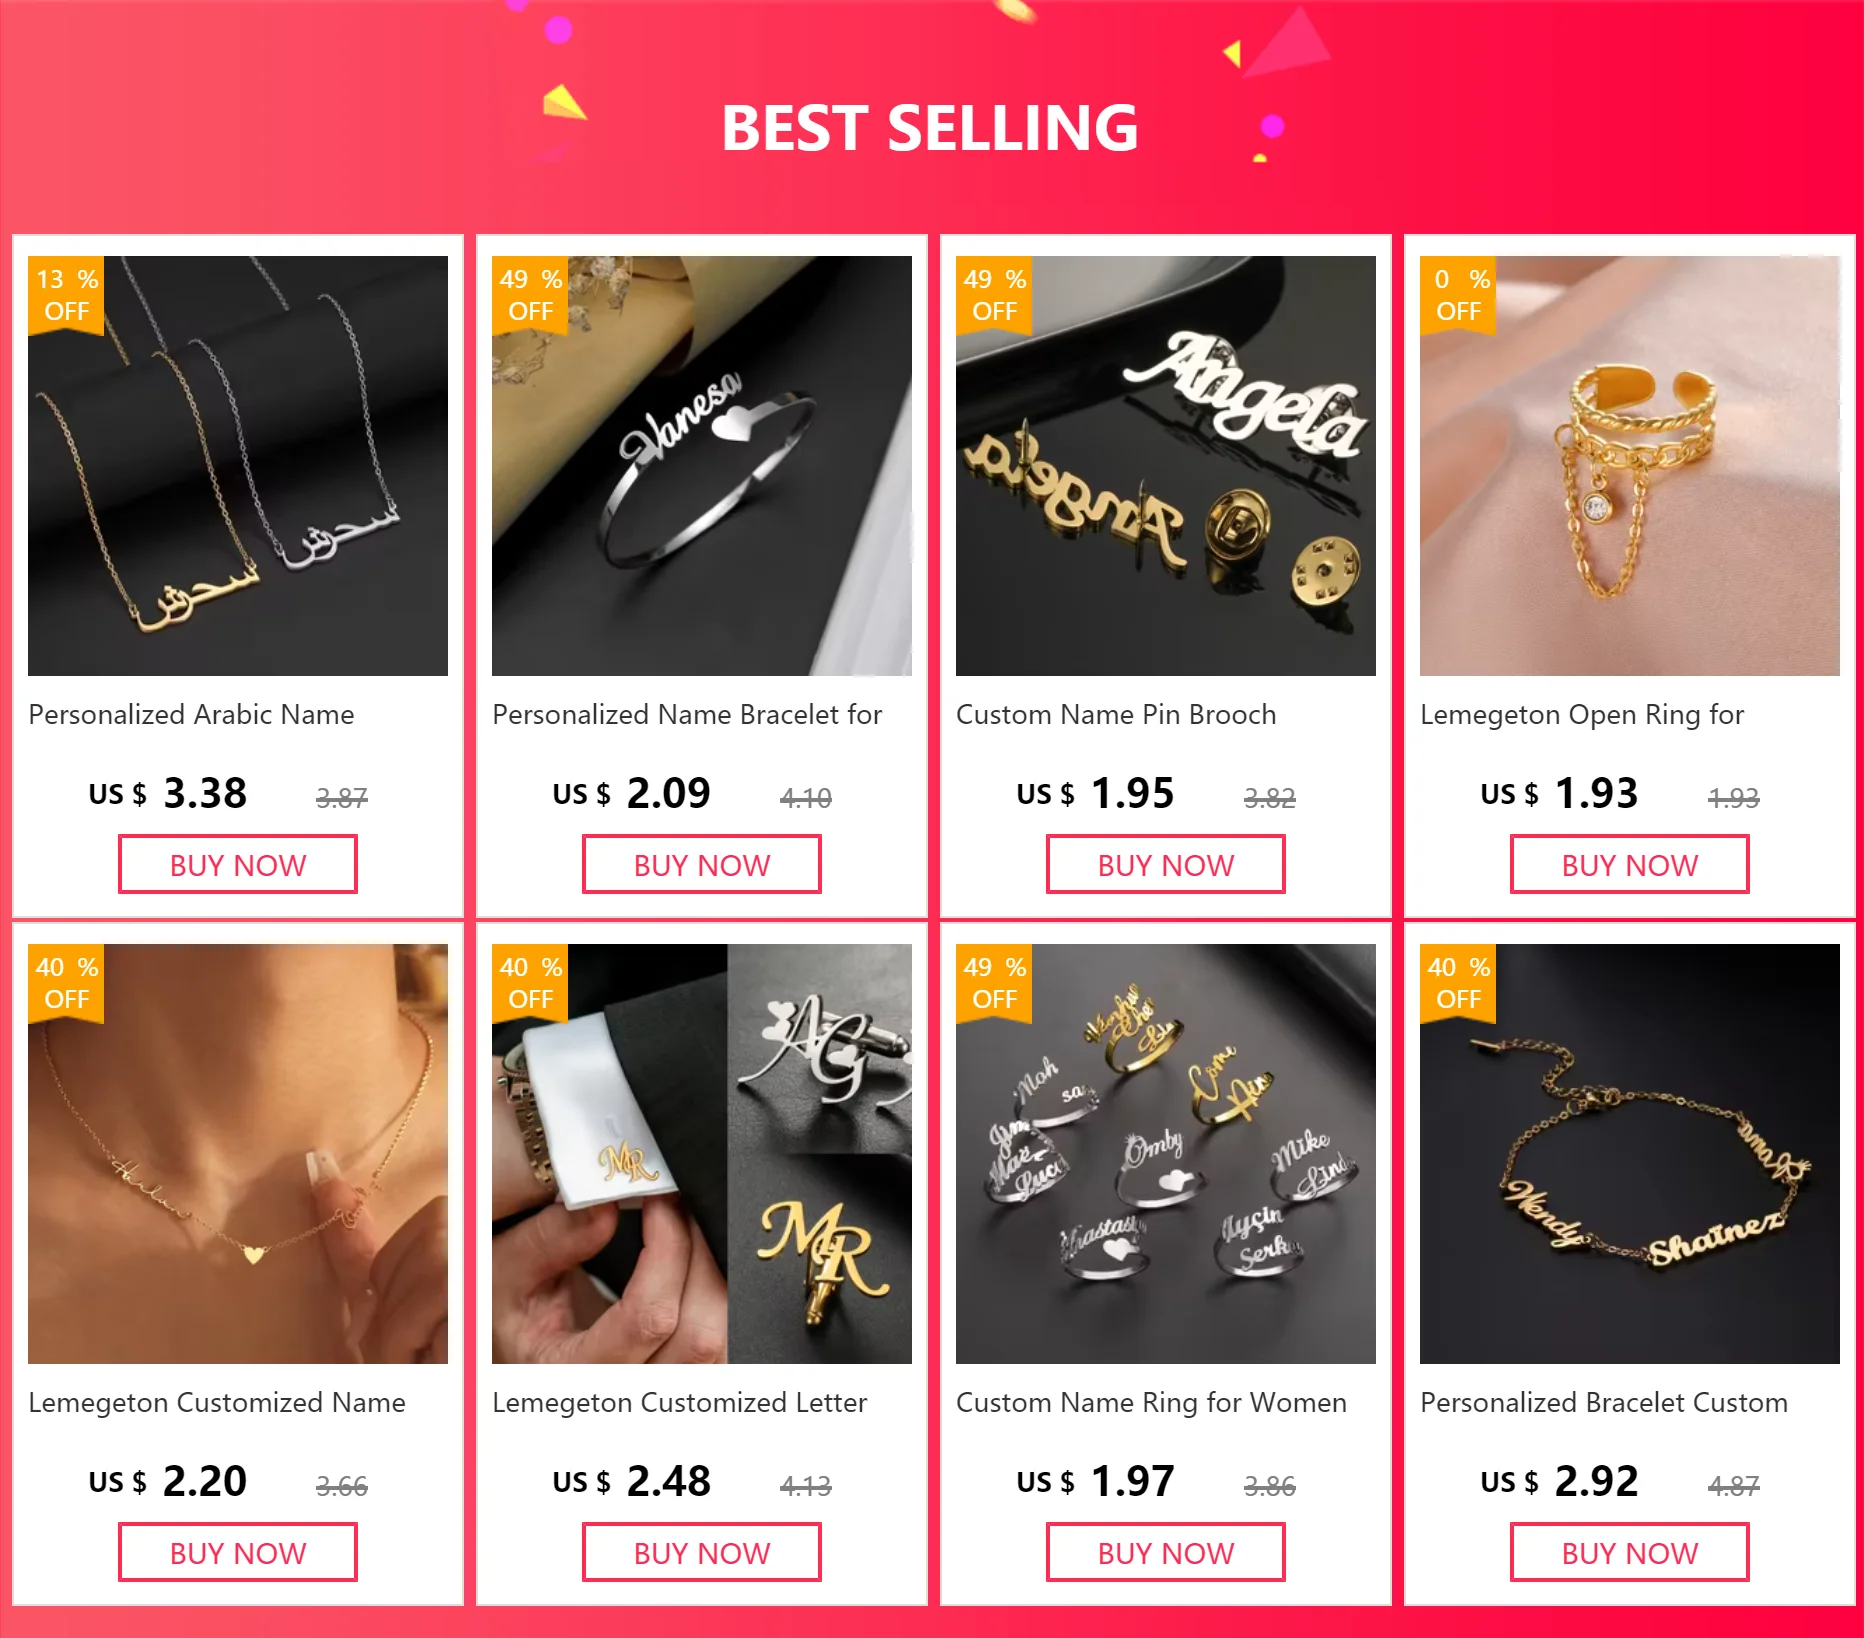The width and height of the screenshot is (1864, 1638).
Task: Buy the Personalized Arabic Name necklace now
Action: pos(238,865)
